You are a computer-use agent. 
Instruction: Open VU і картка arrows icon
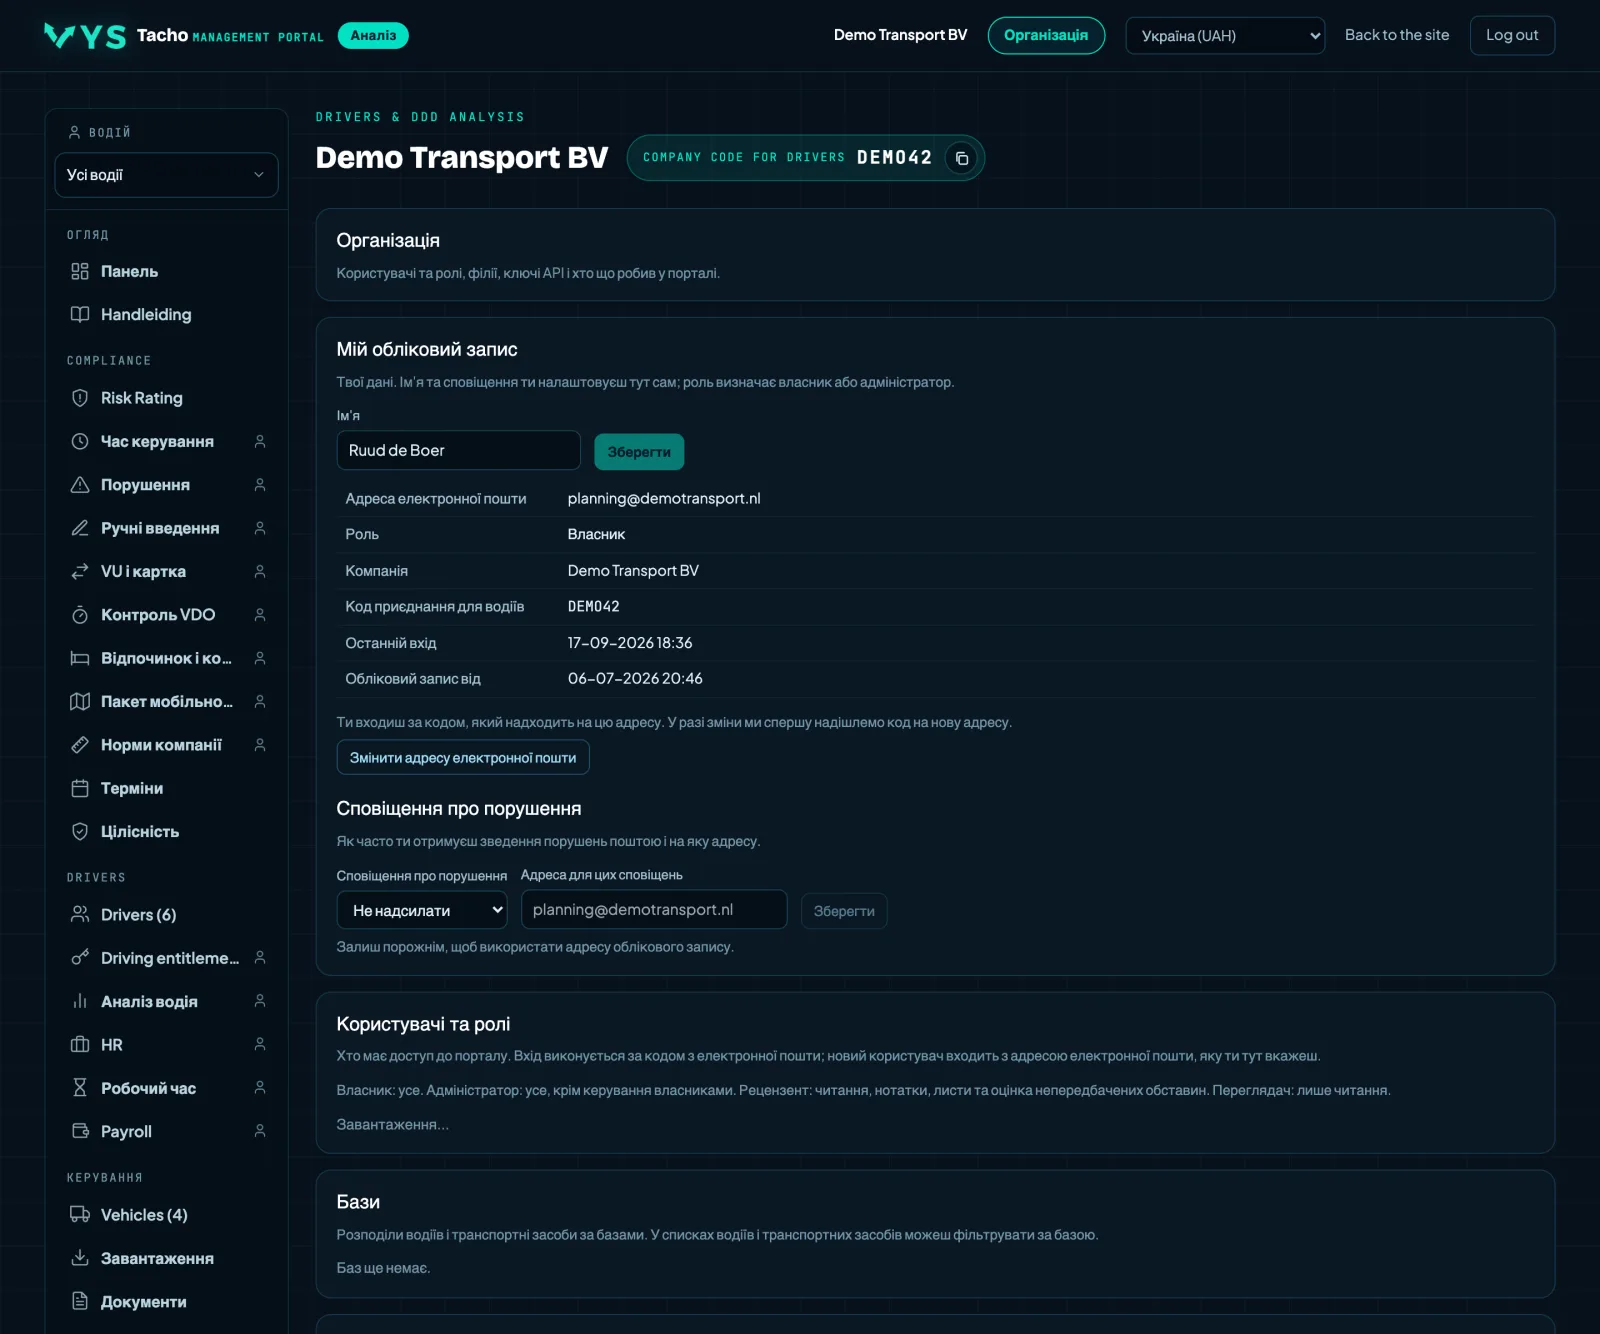pos(80,571)
